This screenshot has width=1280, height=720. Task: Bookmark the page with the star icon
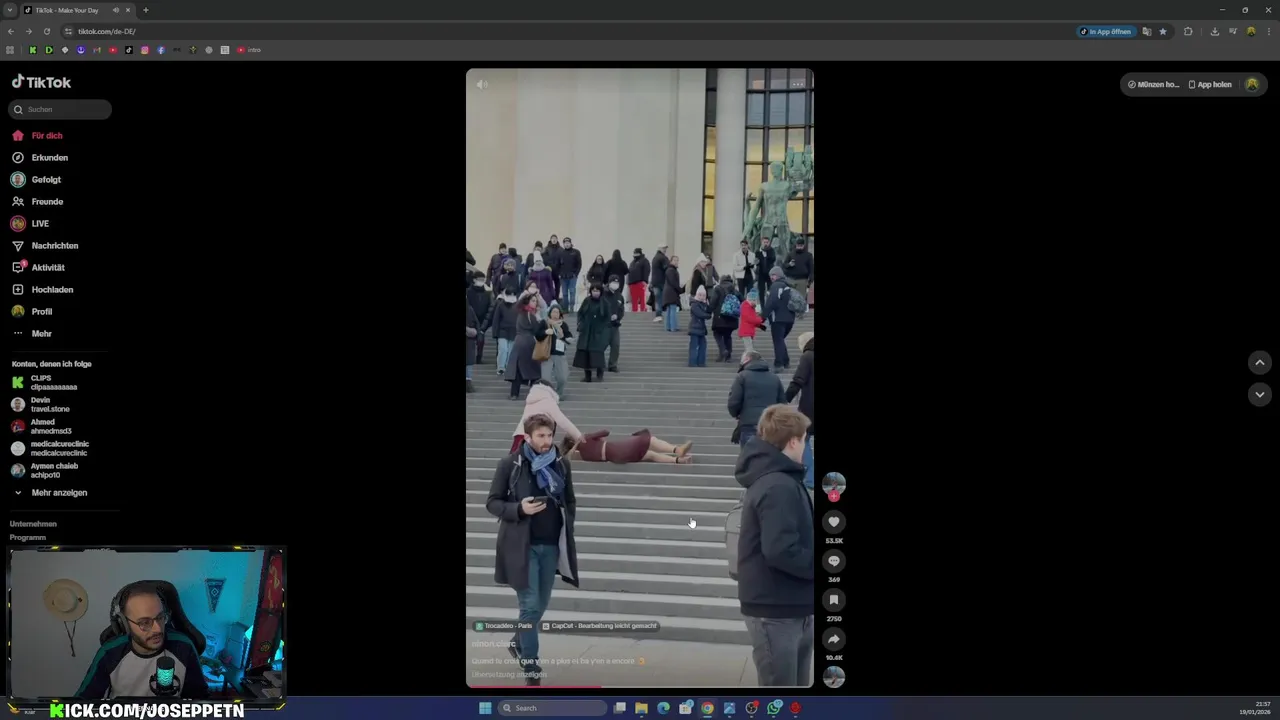click(x=1163, y=31)
